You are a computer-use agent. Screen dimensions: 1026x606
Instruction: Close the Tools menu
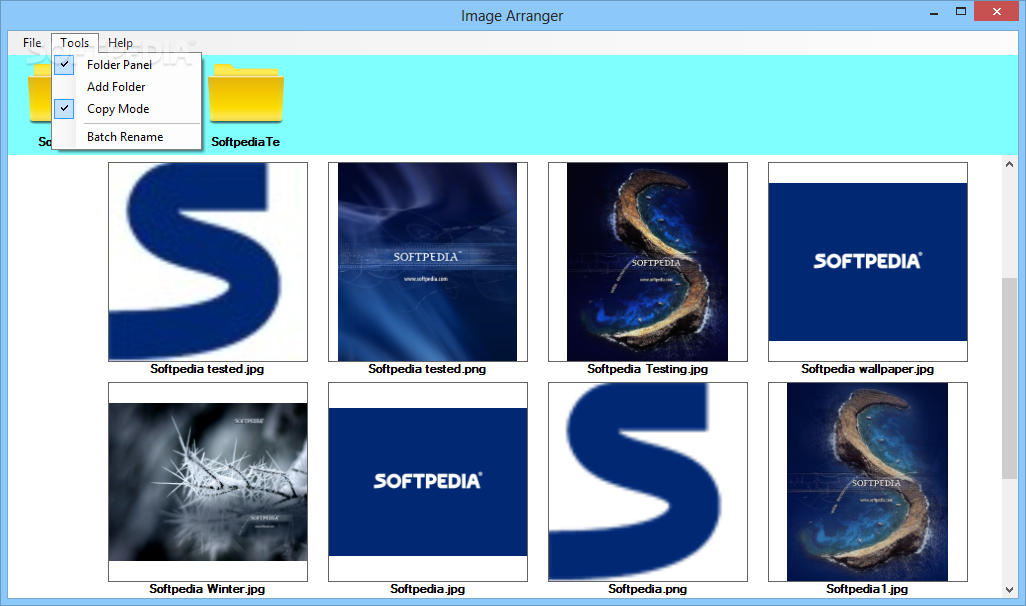point(75,43)
